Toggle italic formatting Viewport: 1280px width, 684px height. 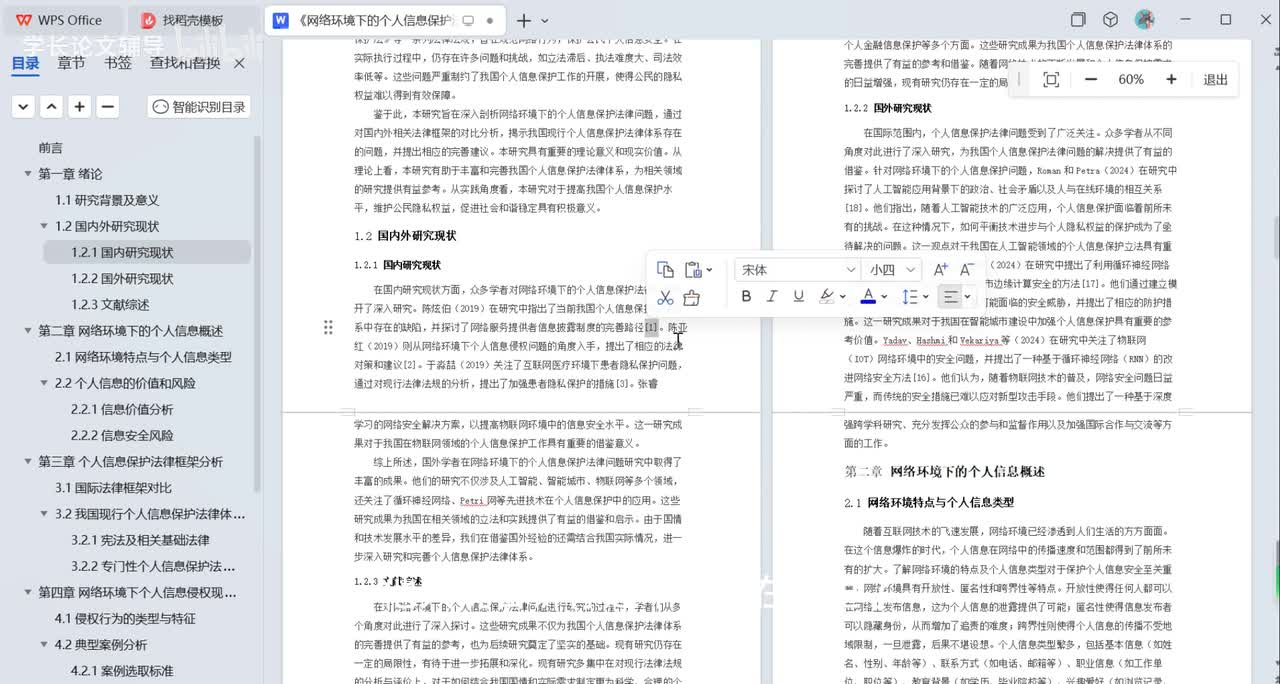click(772, 297)
